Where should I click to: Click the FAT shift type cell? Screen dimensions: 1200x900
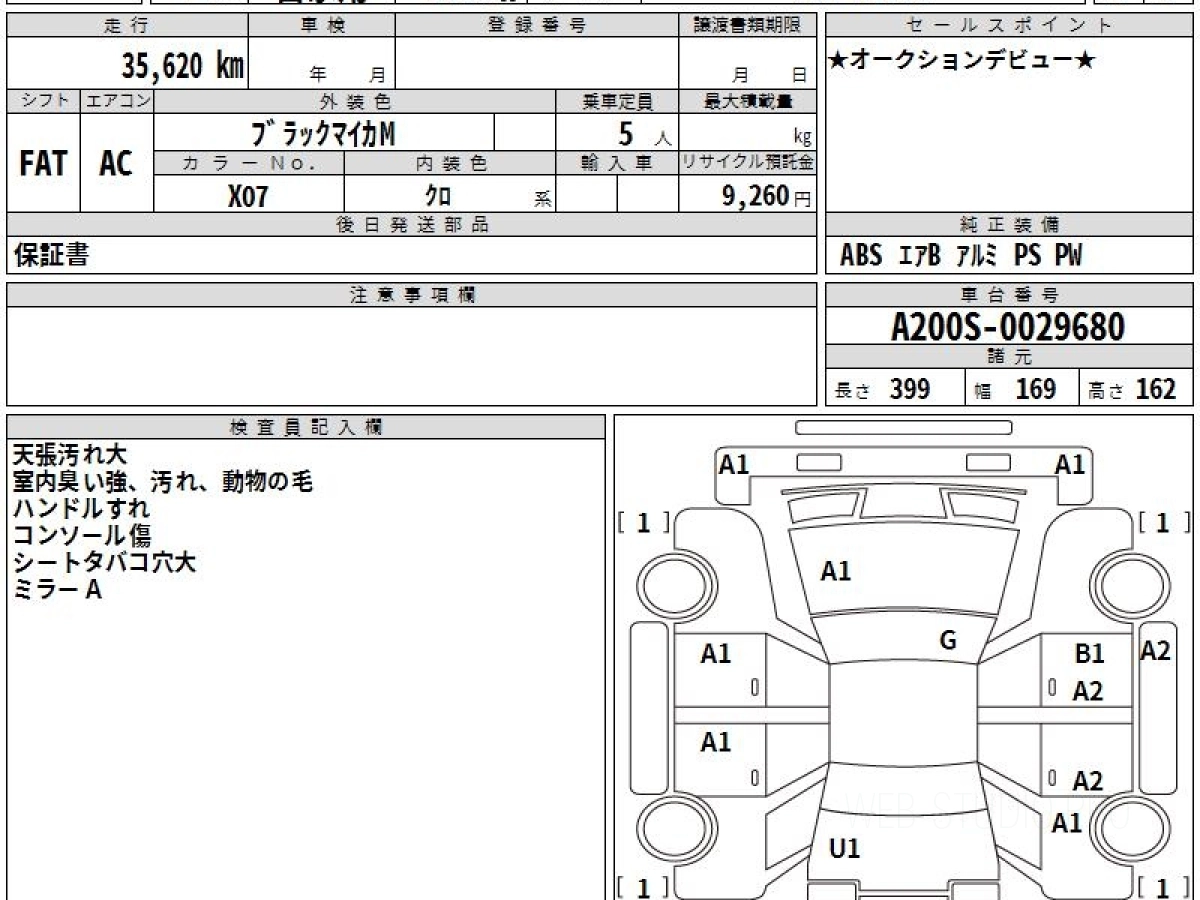click(43, 164)
